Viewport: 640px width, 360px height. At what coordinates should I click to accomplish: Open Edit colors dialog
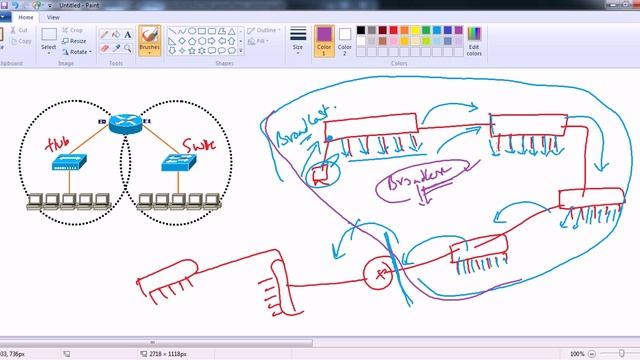474,41
